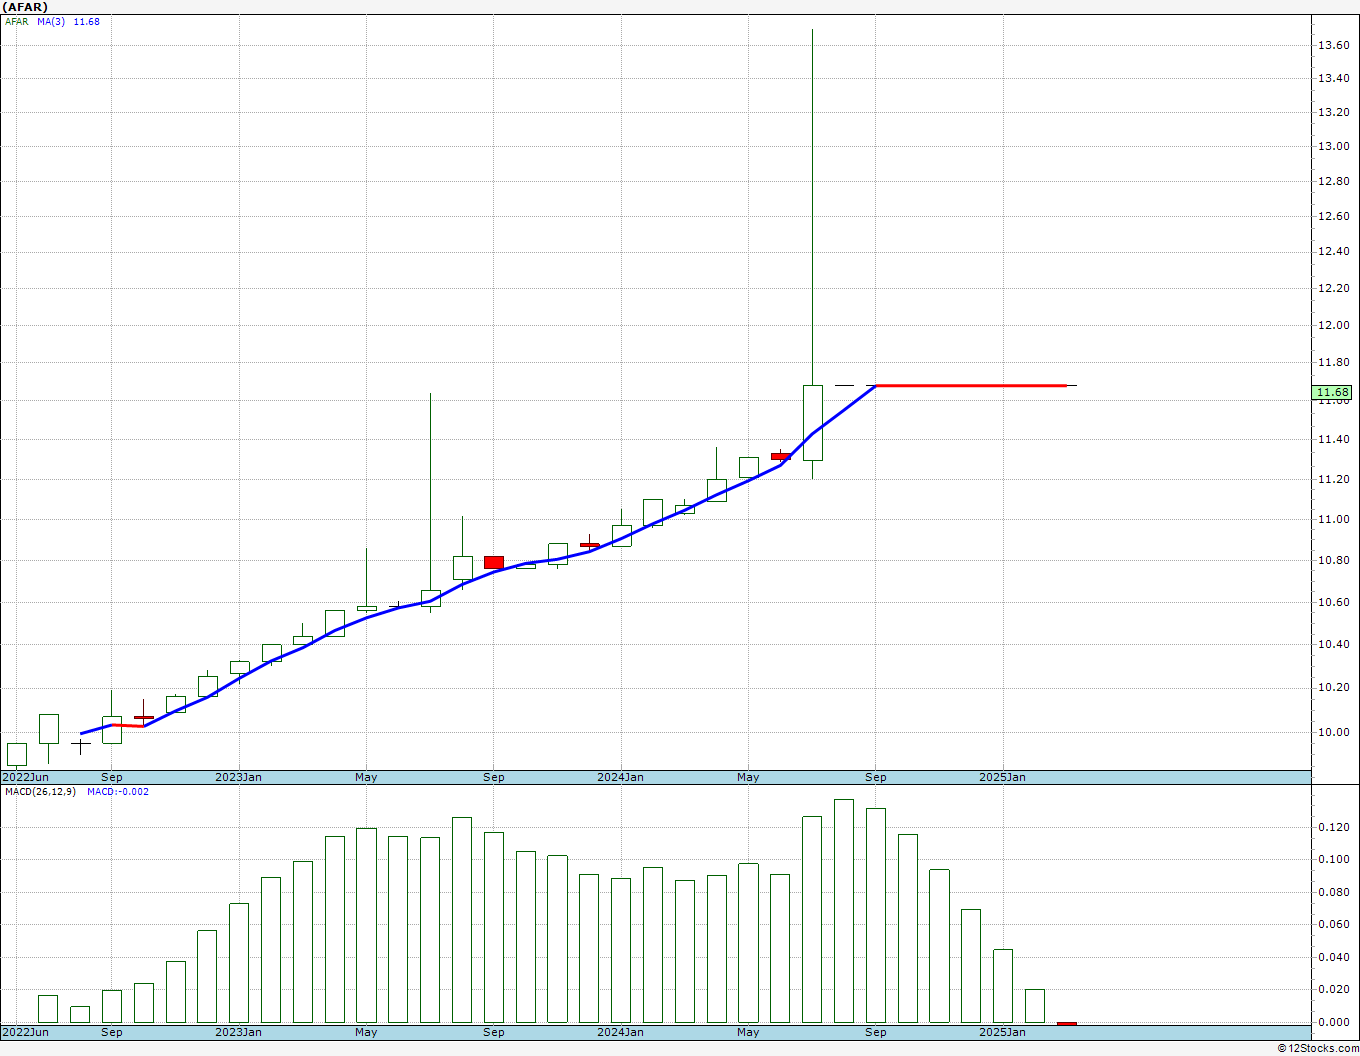Click the 13.20 price axis label
1360x1056 pixels.
pyautogui.click(x=1334, y=112)
